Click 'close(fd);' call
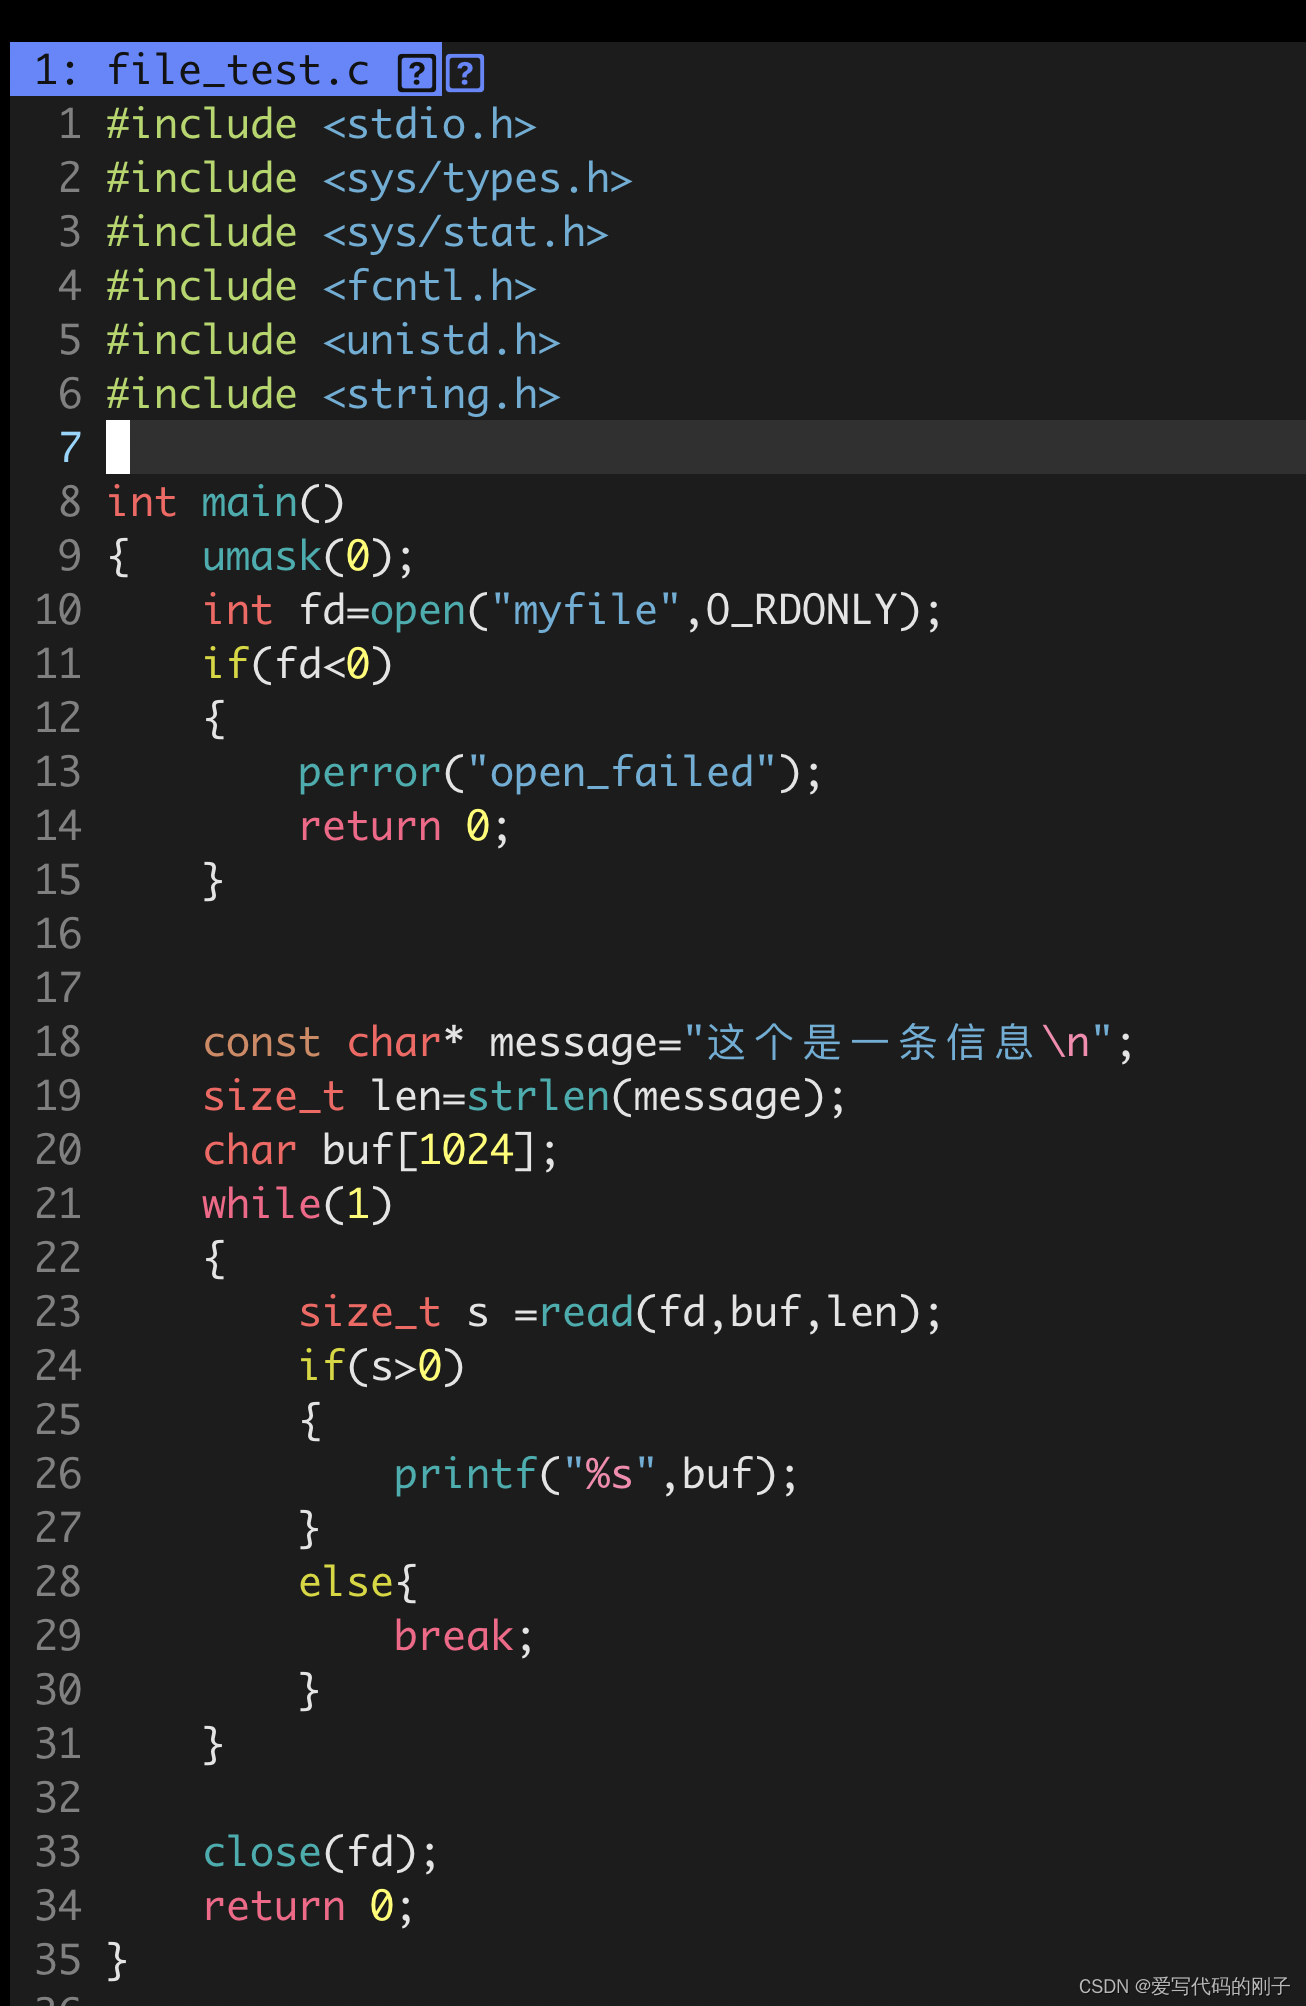 point(320,1853)
